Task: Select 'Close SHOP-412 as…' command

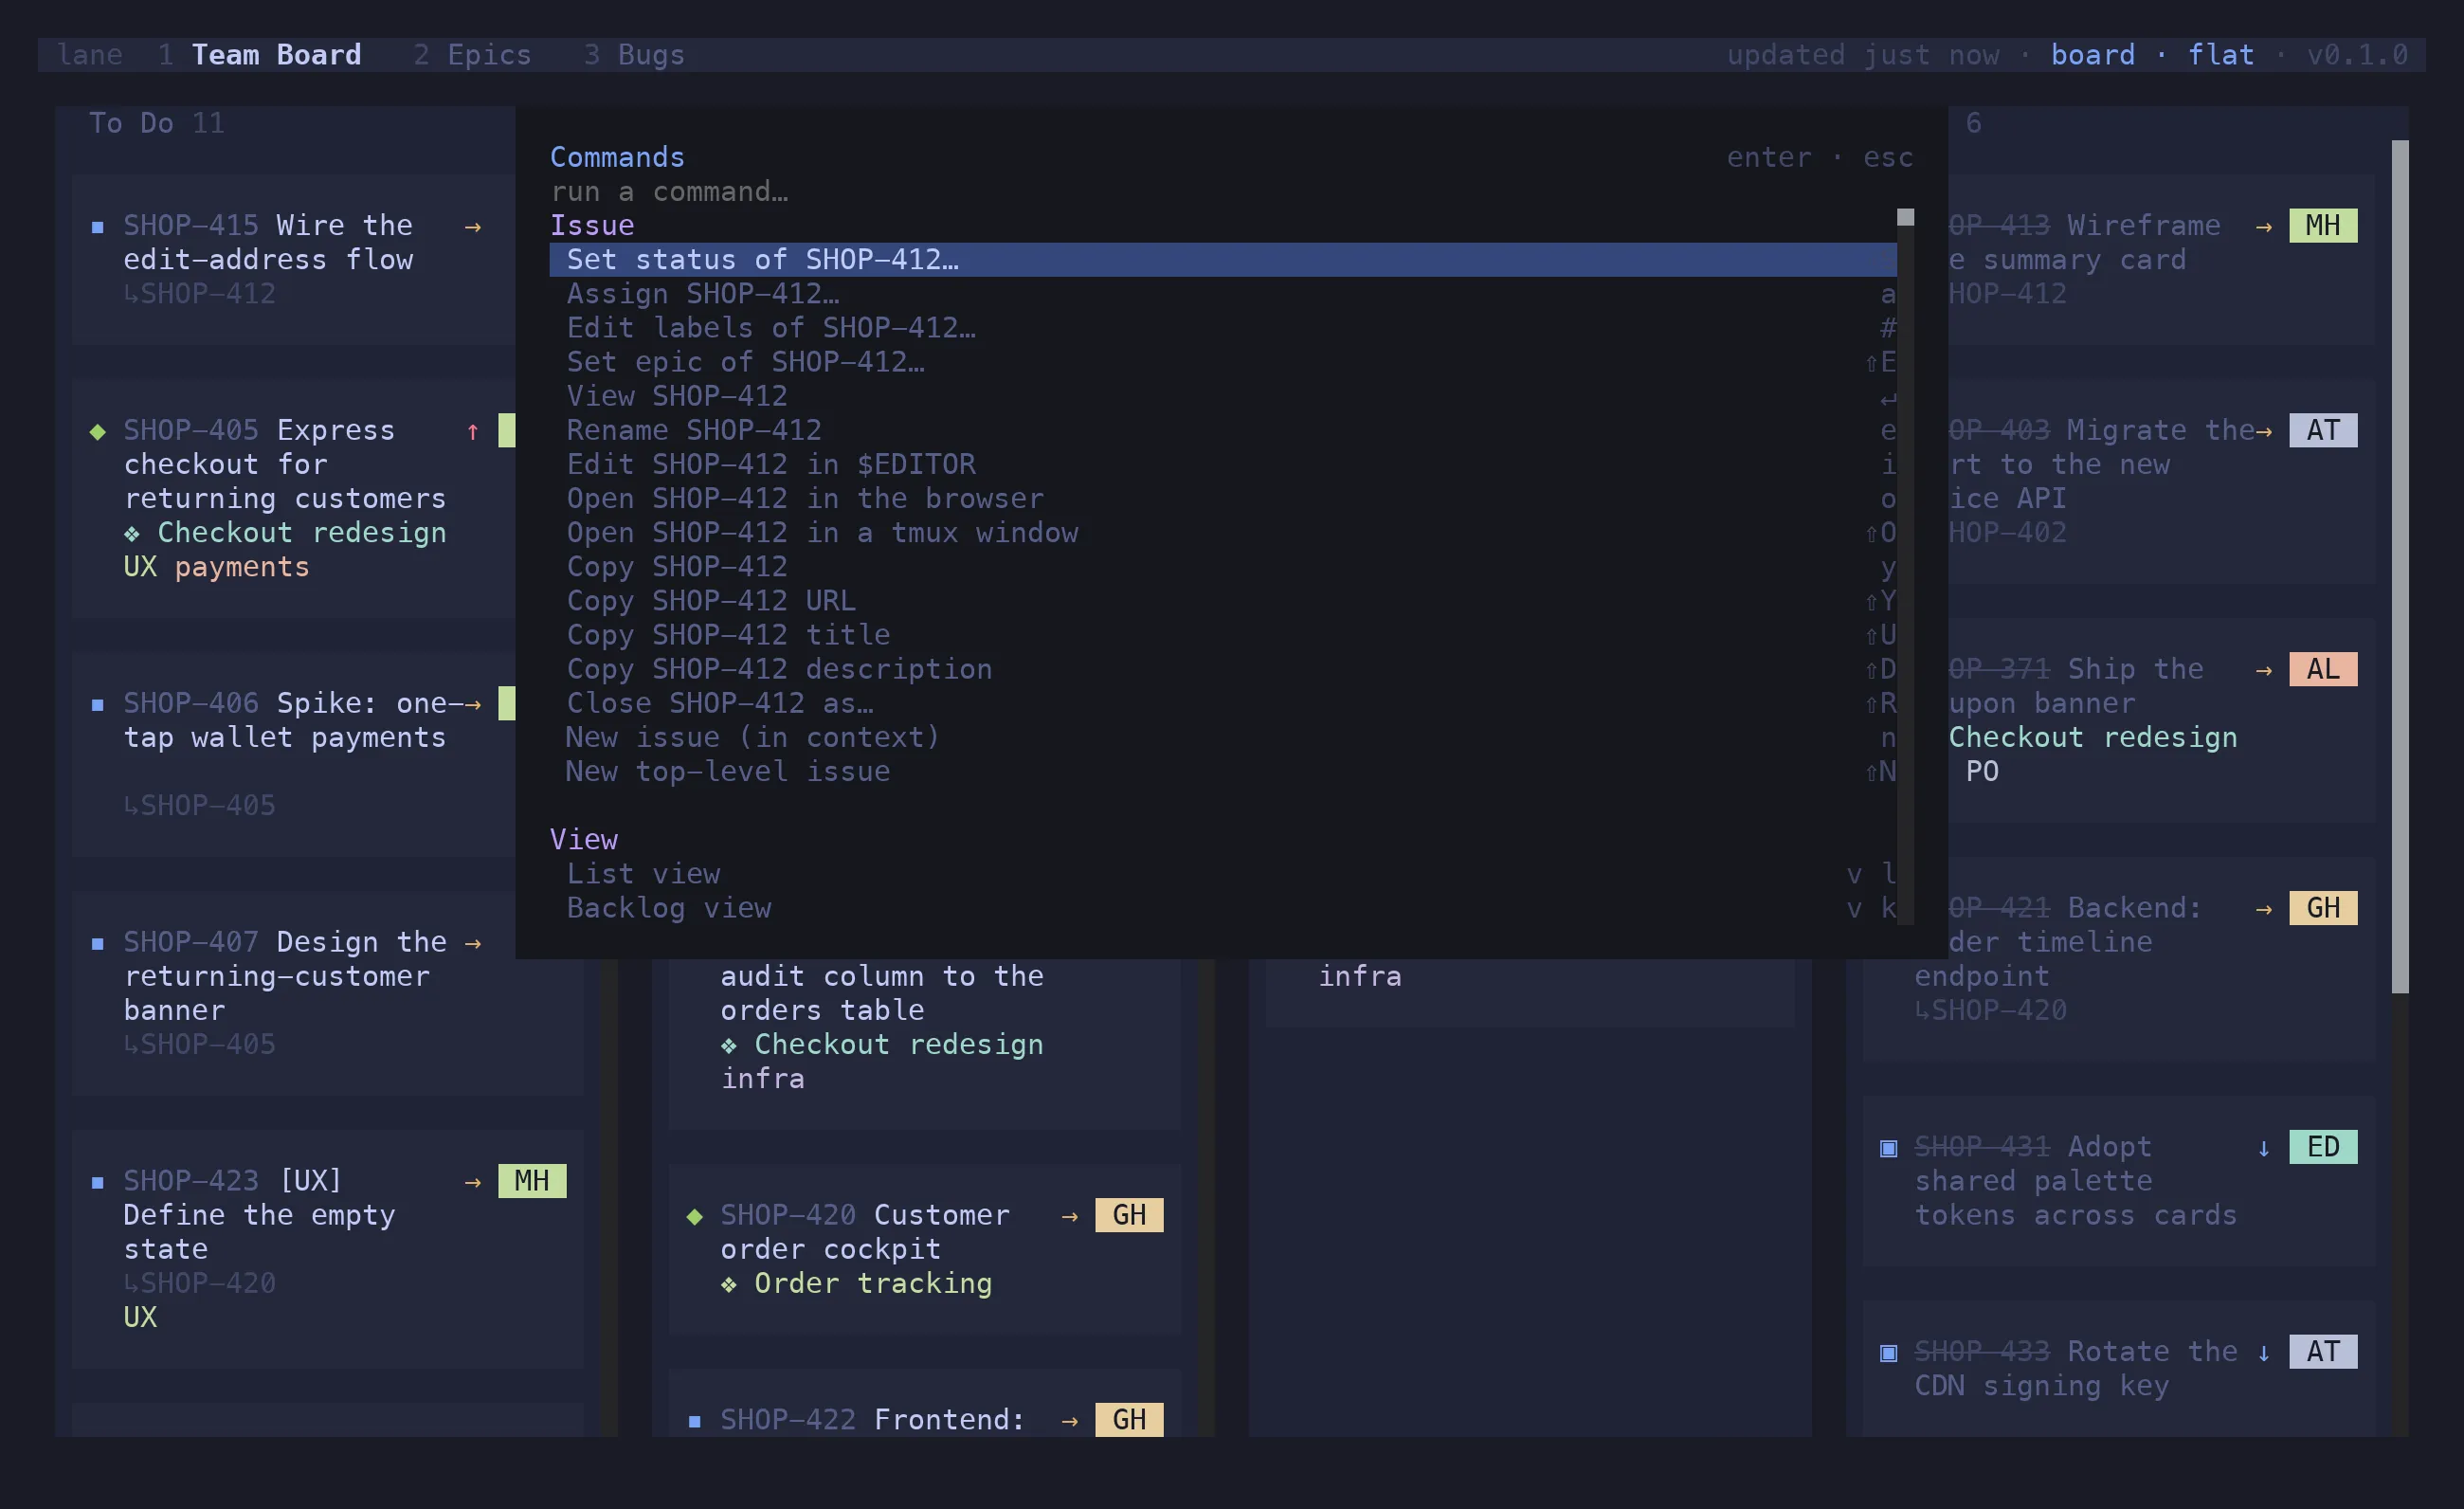Action: [1222, 703]
